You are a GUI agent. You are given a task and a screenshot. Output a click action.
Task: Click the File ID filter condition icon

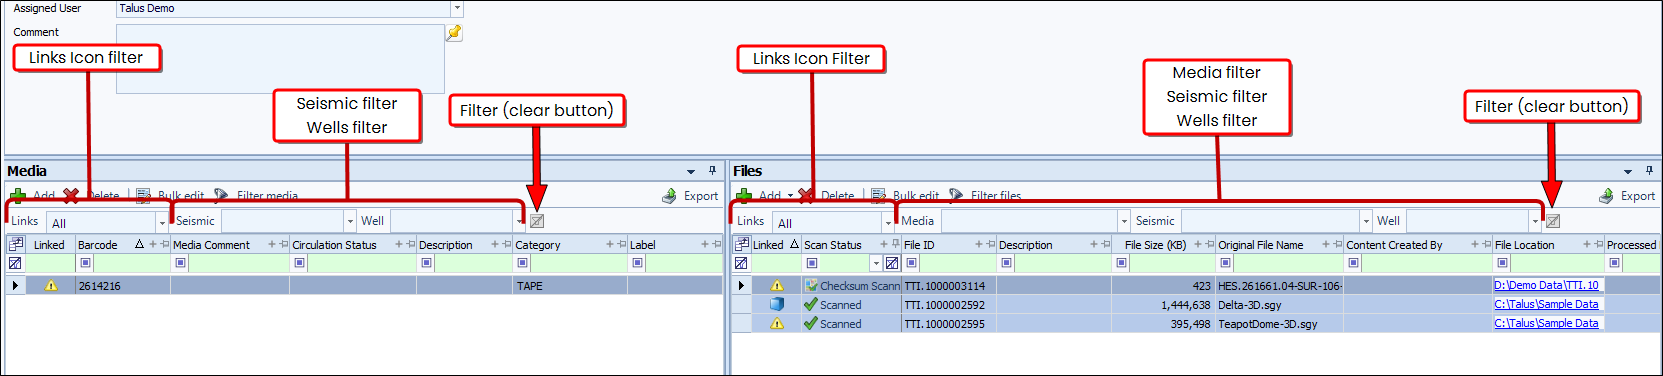911,263
